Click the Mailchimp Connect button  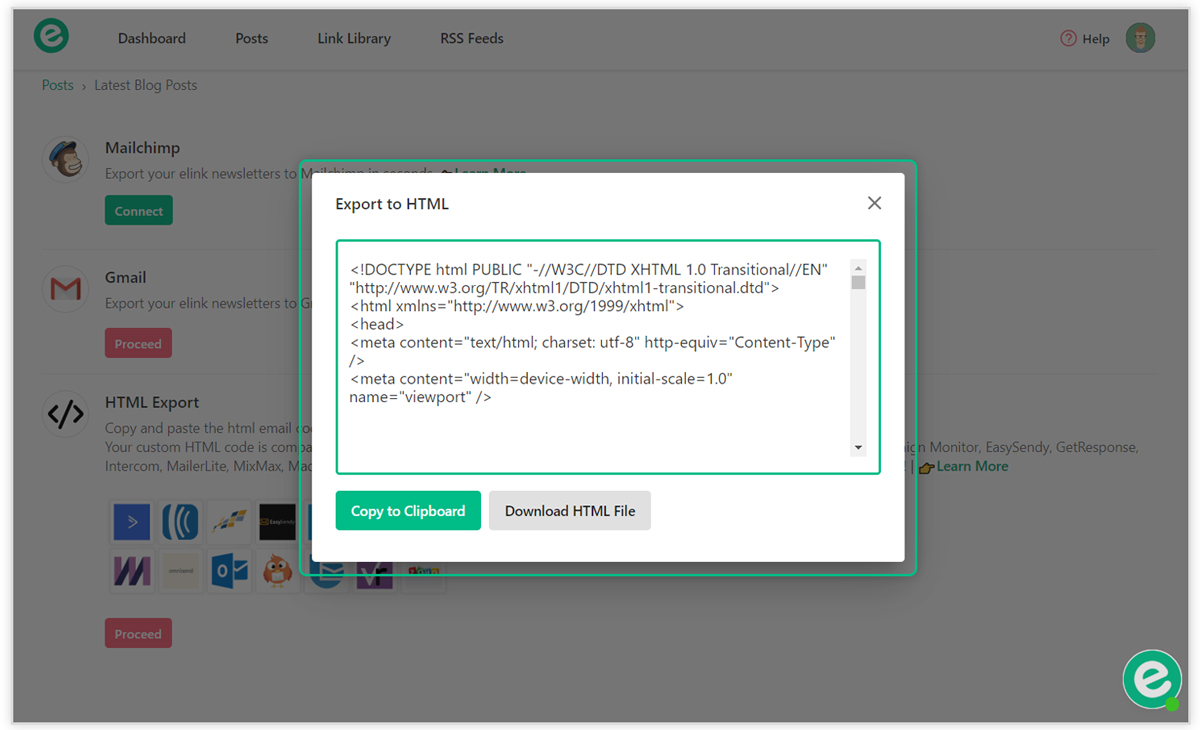[x=139, y=211]
